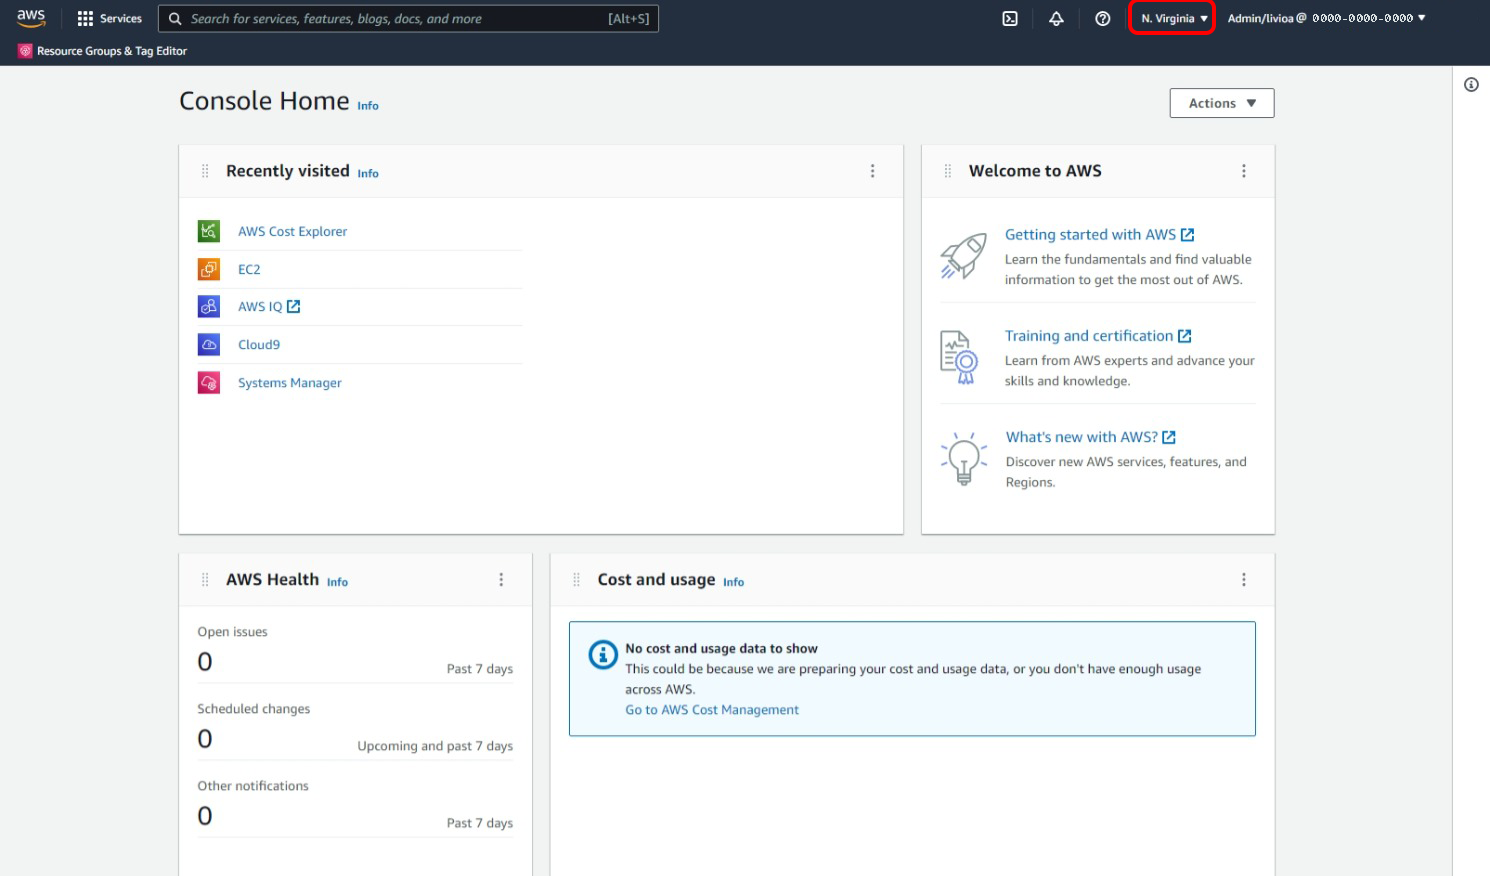The image size is (1490, 876).
Task: Click the rocket Getting started icon
Action: click(x=963, y=256)
